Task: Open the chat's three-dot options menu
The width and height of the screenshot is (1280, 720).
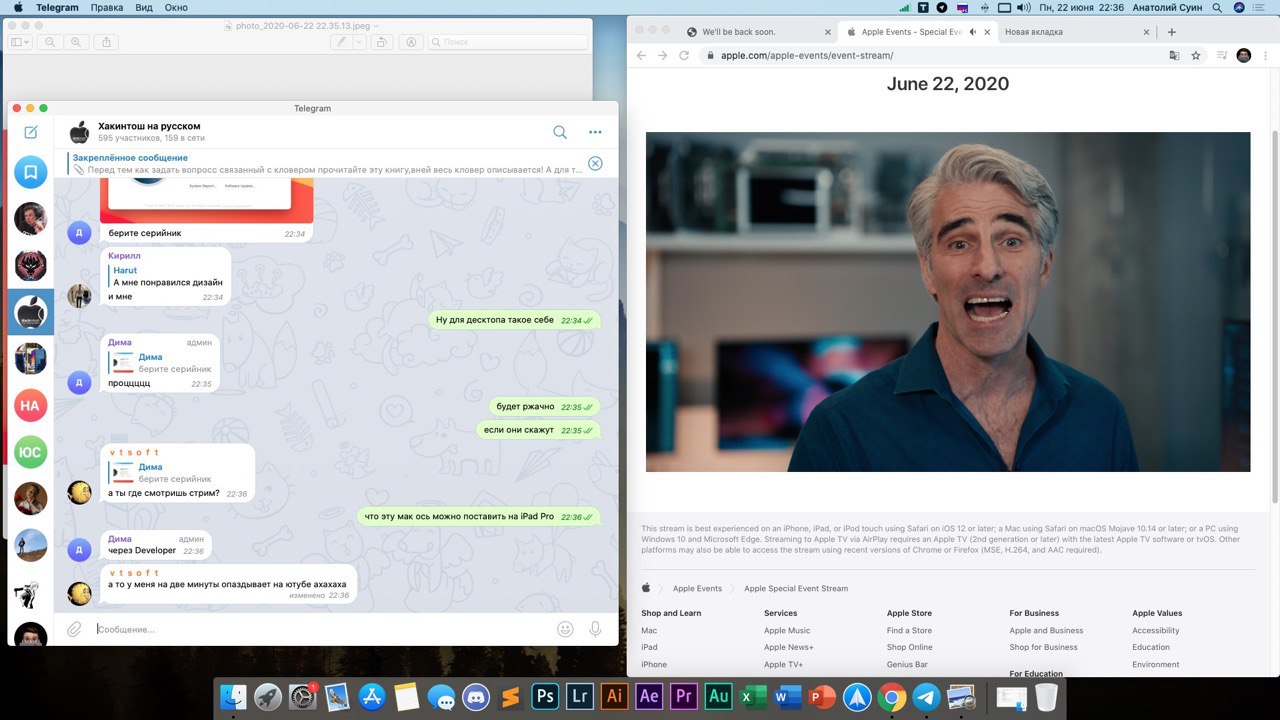Action: [595, 132]
